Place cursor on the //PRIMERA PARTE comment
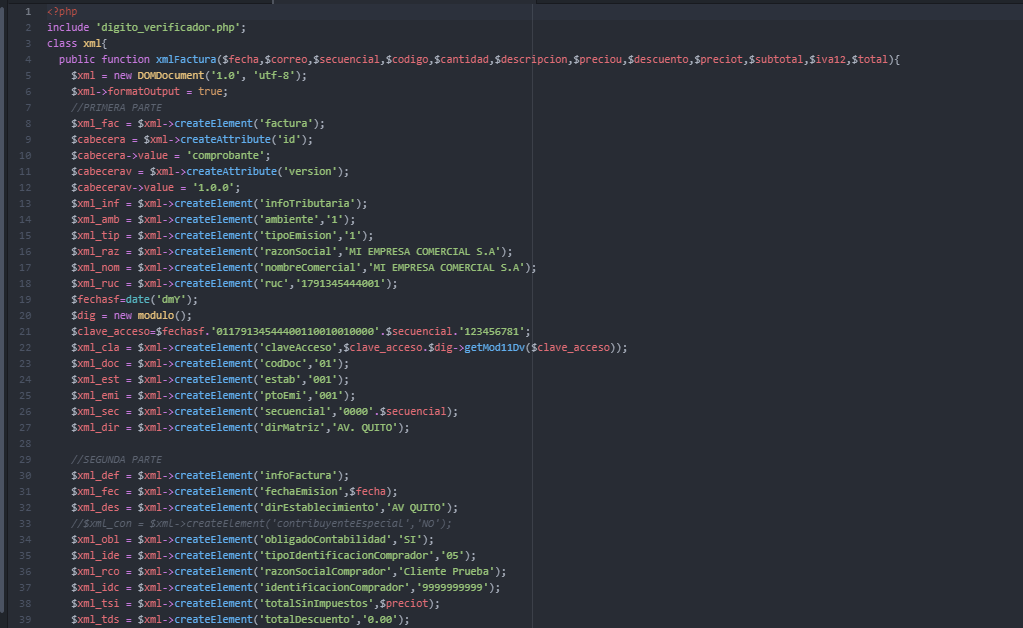The height and width of the screenshot is (628, 1023). pos(116,108)
